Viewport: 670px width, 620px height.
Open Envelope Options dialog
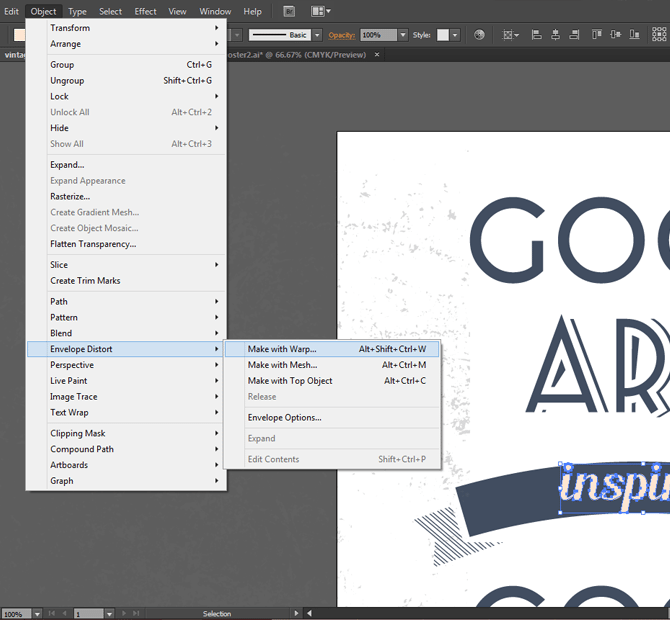click(x=285, y=418)
